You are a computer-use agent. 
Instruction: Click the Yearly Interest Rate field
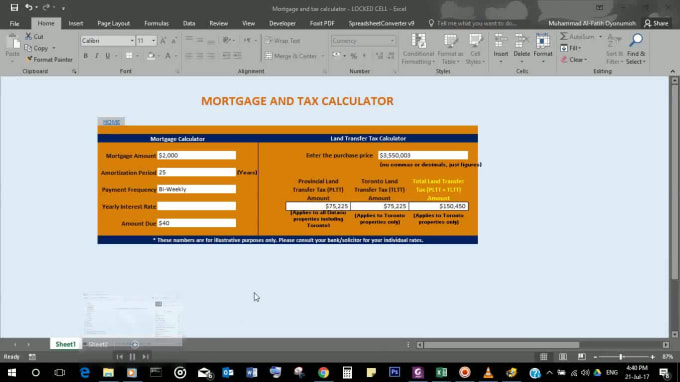click(x=196, y=206)
